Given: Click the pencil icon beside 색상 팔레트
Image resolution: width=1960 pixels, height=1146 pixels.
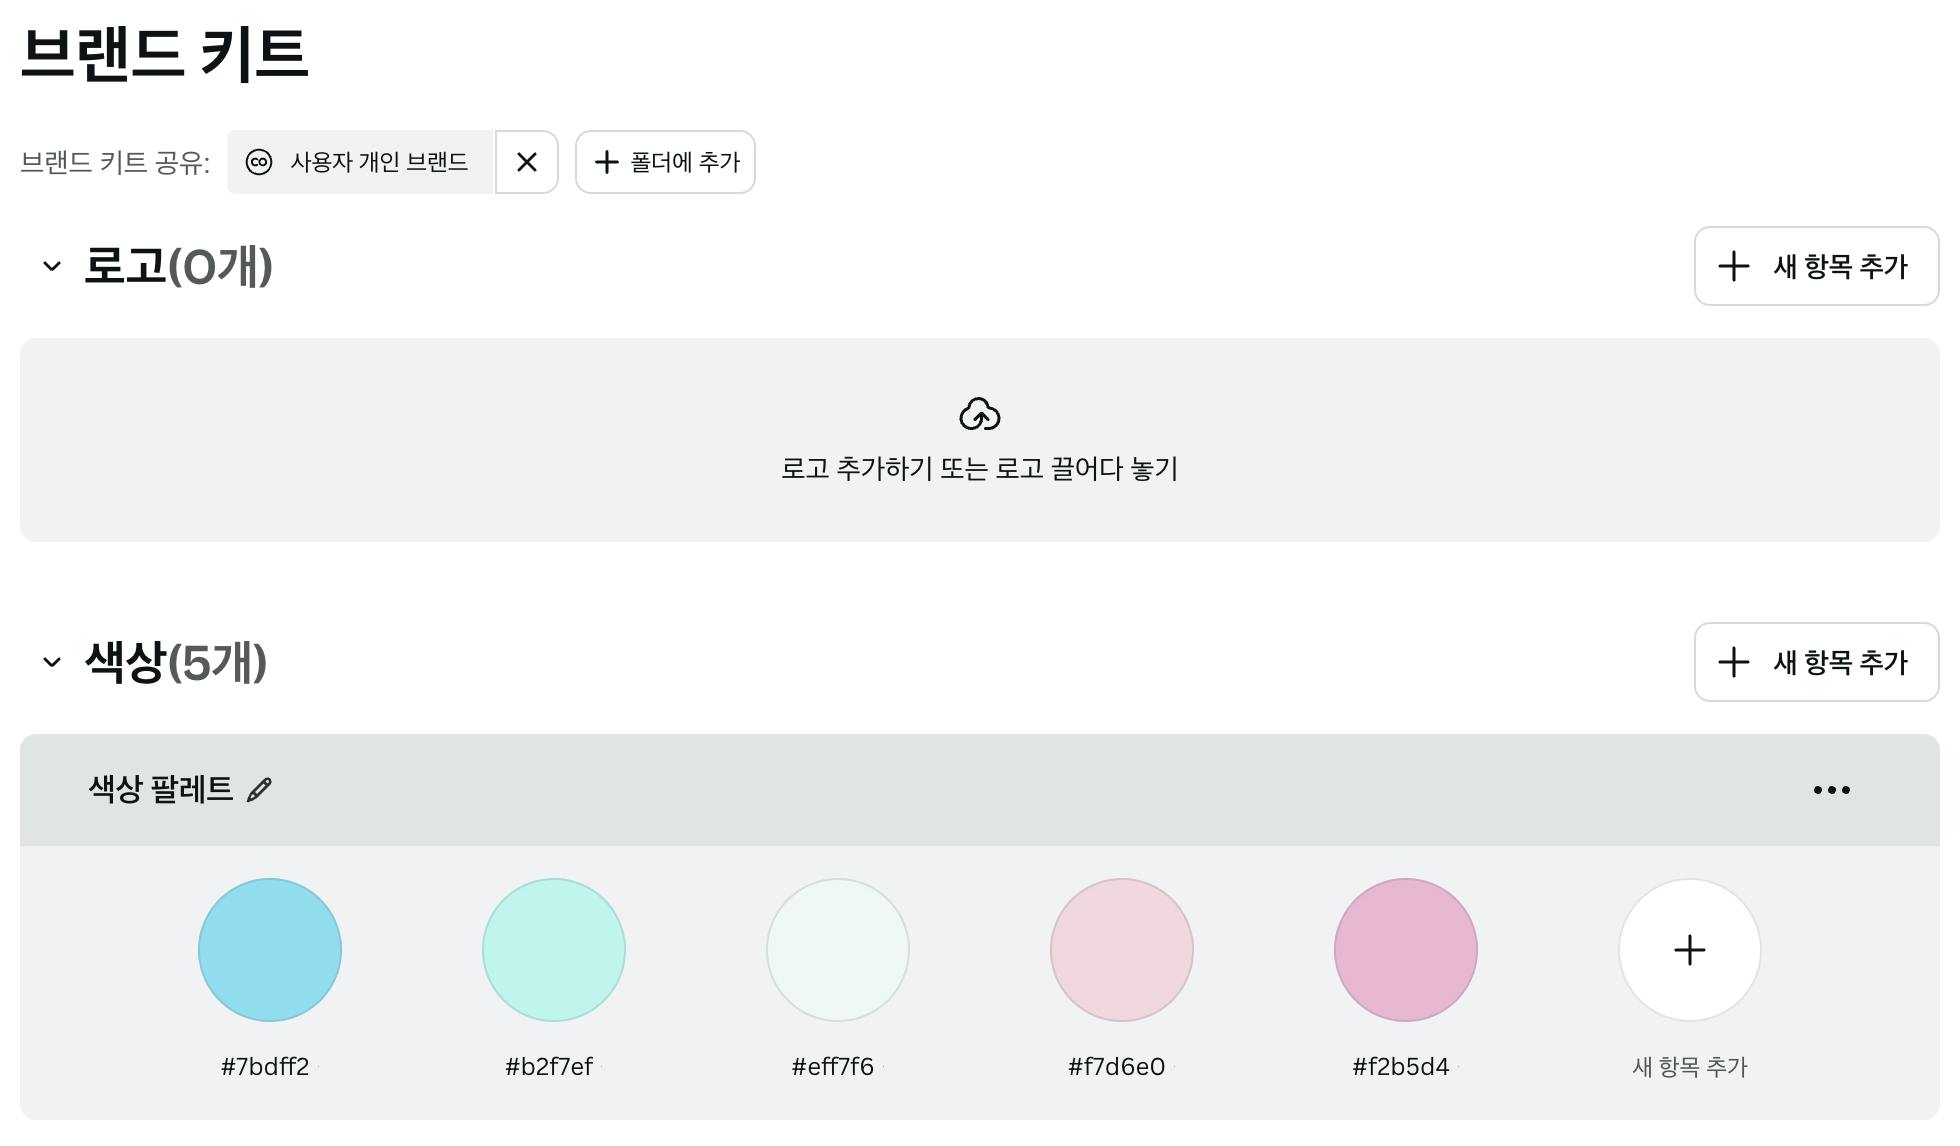Looking at the screenshot, I should [x=259, y=790].
